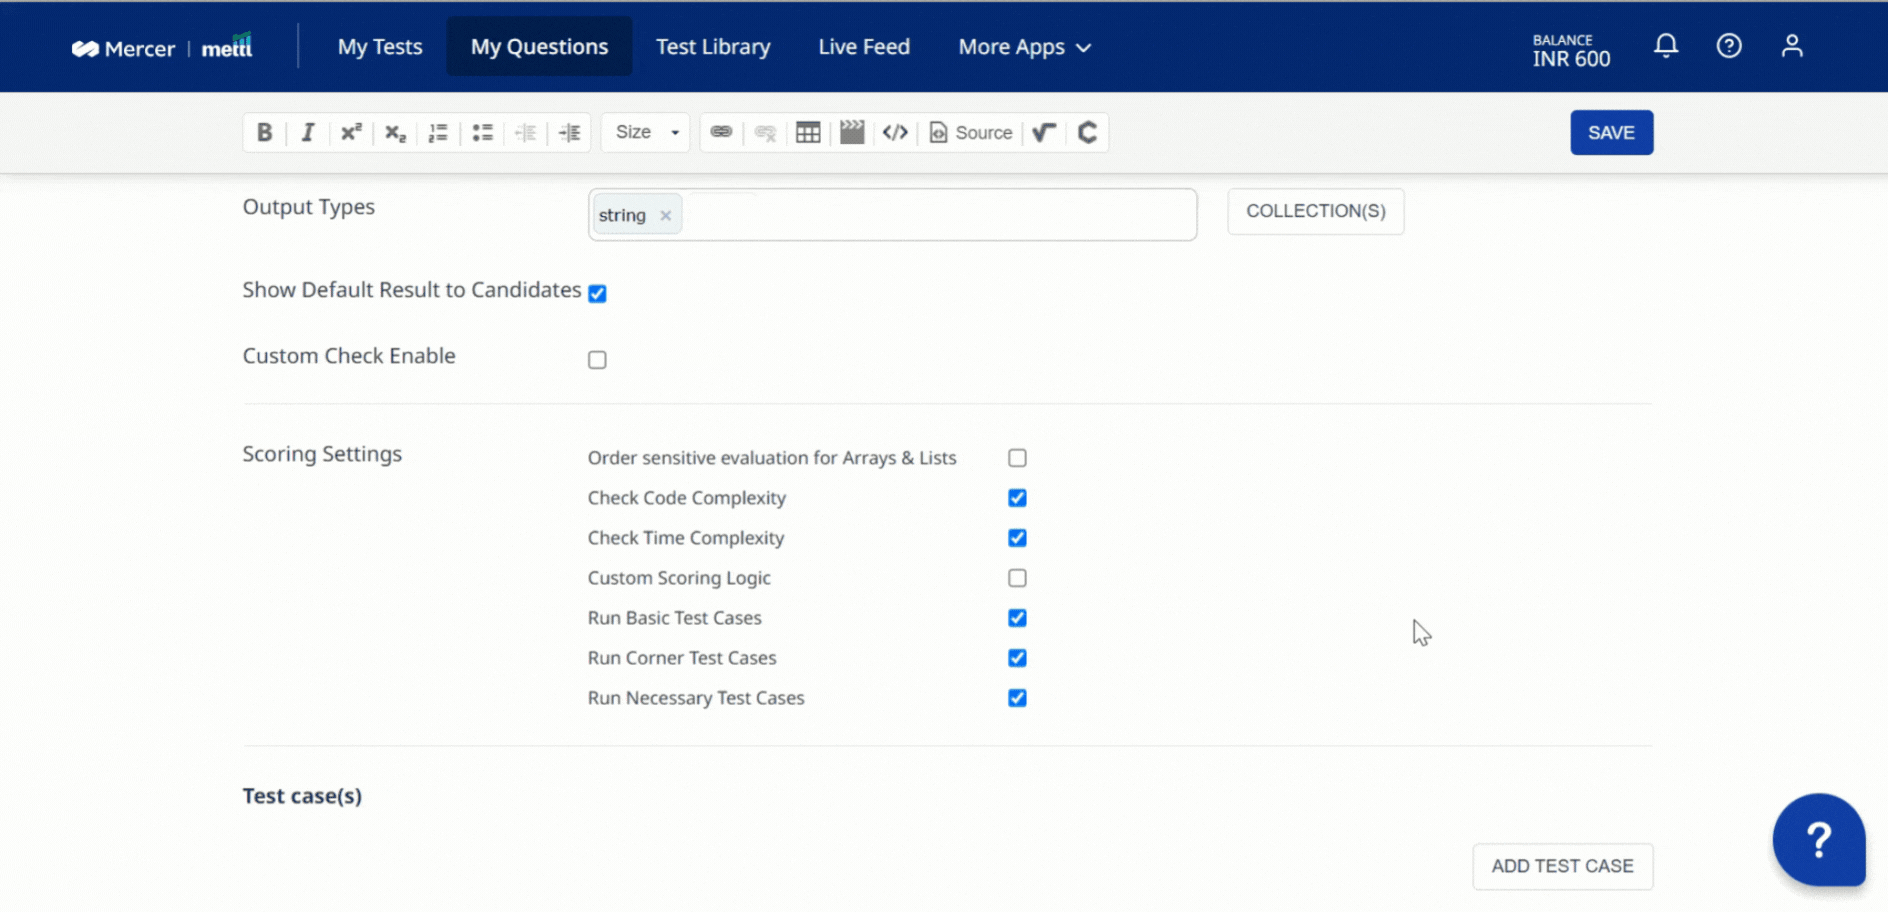Increase indent in editor toolbar
1888x912 pixels.
coord(570,132)
